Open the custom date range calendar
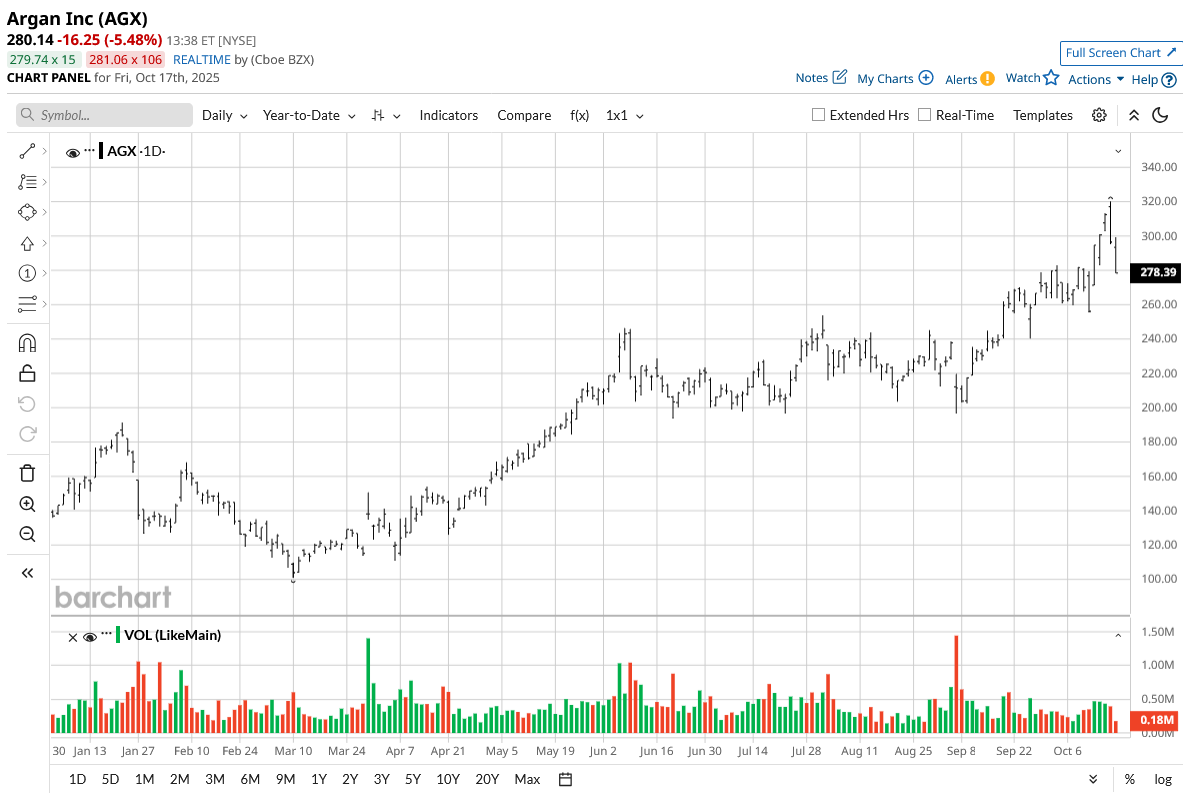The width and height of the screenshot is (1183, 793). point(565,779)
